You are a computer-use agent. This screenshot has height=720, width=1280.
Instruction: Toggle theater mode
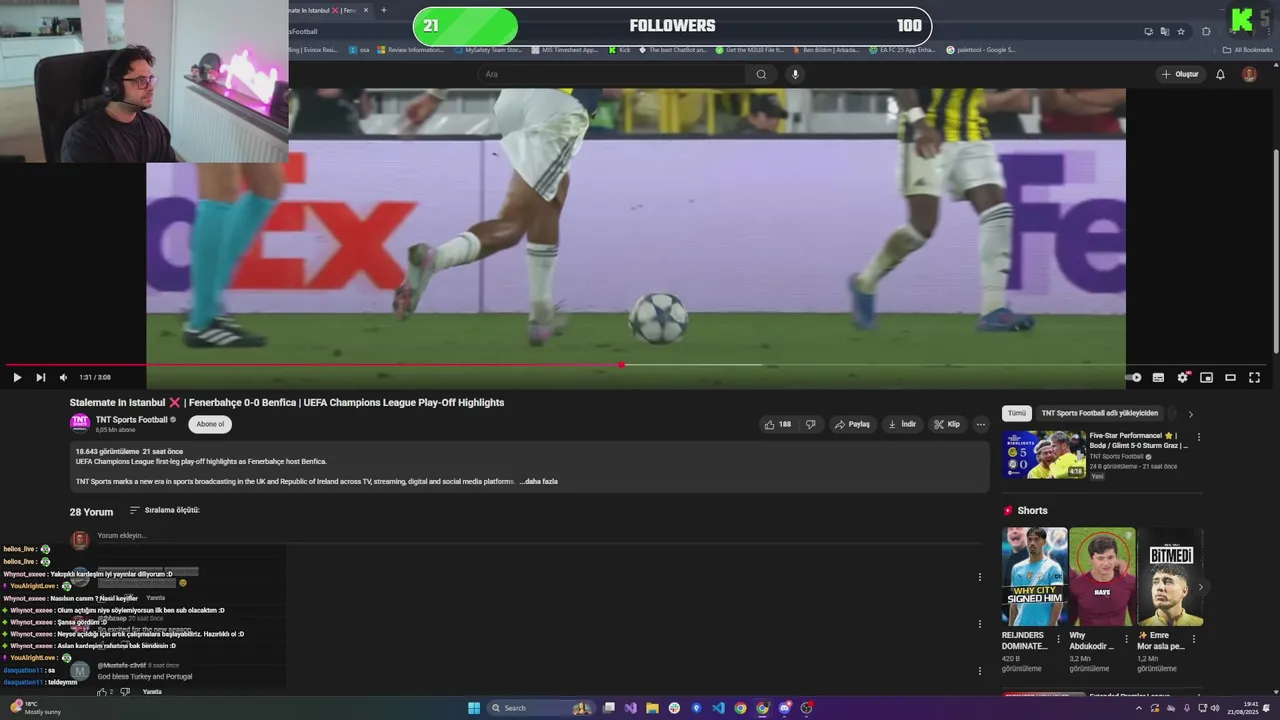pyautogui.click(x=1230, y=378)
